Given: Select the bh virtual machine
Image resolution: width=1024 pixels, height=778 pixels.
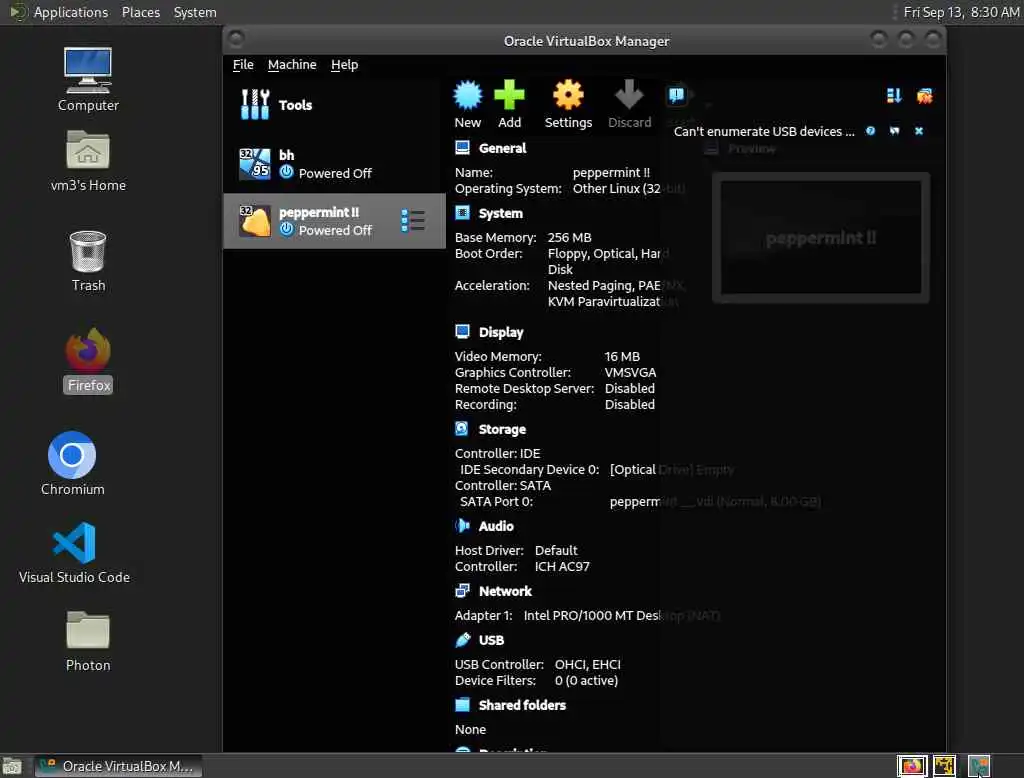Looking at the screenshot, I should coord(334,163).
